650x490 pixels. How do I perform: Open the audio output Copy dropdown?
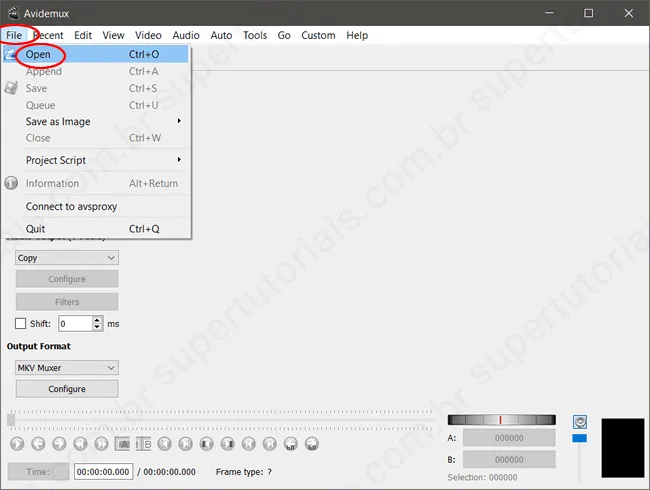67,258
